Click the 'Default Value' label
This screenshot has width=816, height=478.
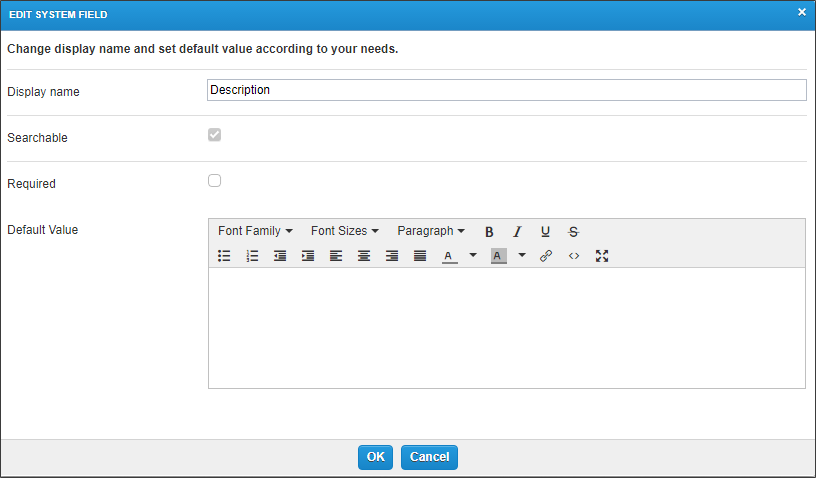(x=43, y=230)
